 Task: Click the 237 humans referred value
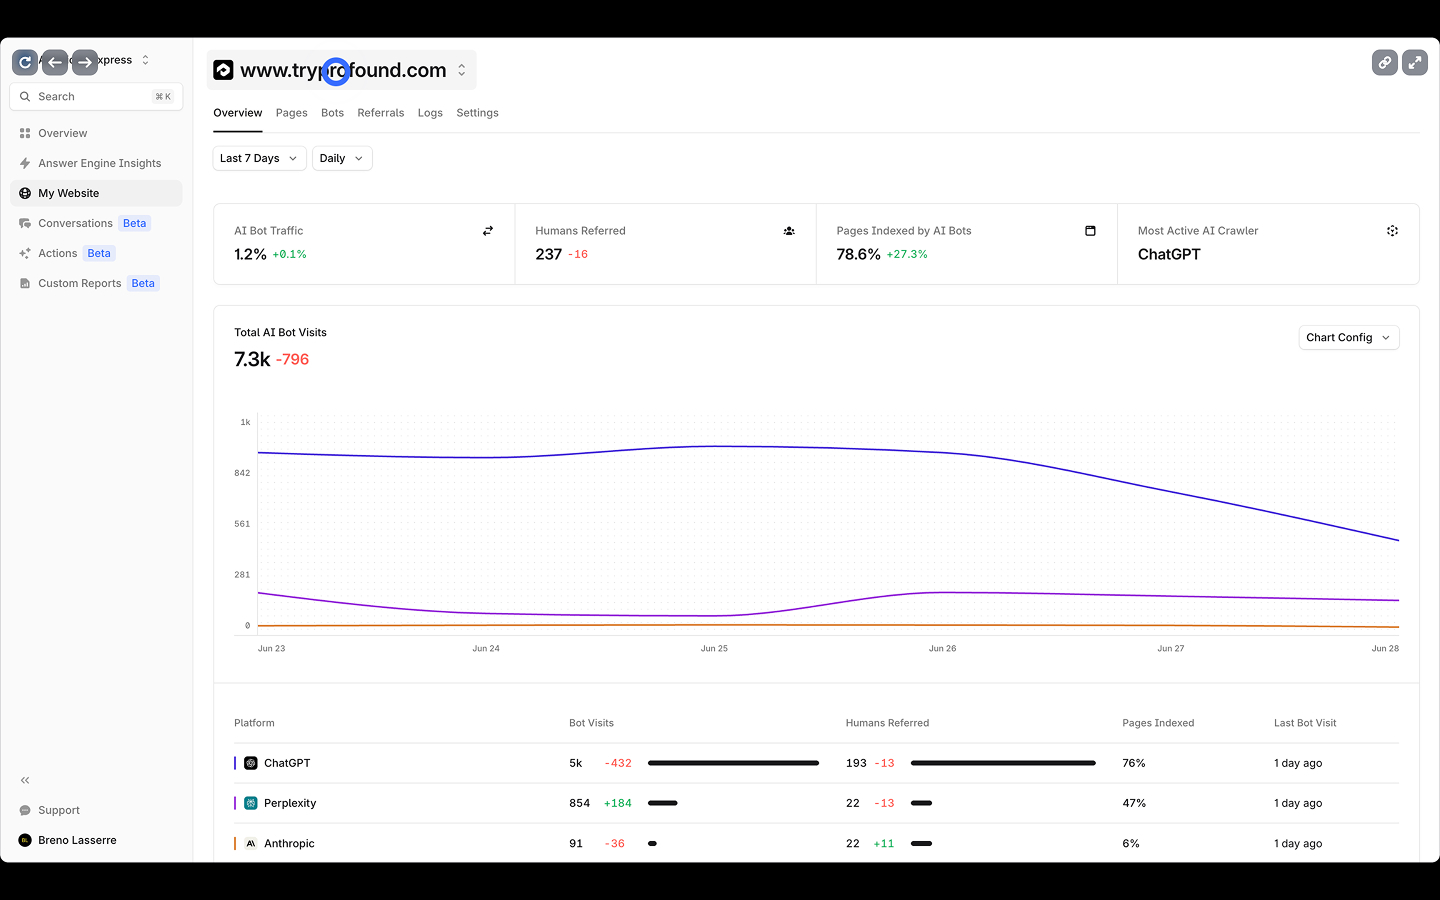coord(548,254)
